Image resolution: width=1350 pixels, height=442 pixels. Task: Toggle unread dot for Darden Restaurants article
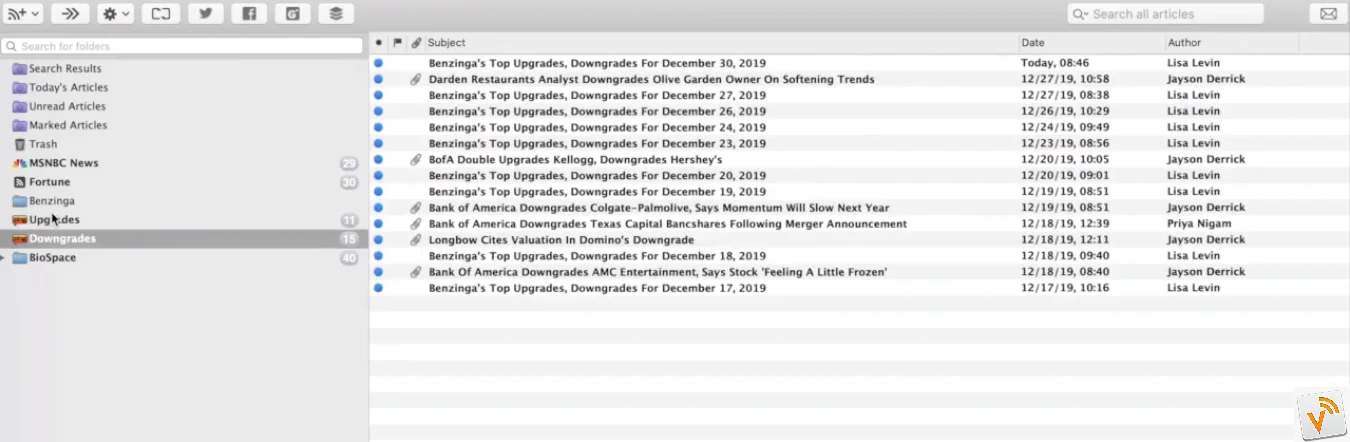pos(378,79)
